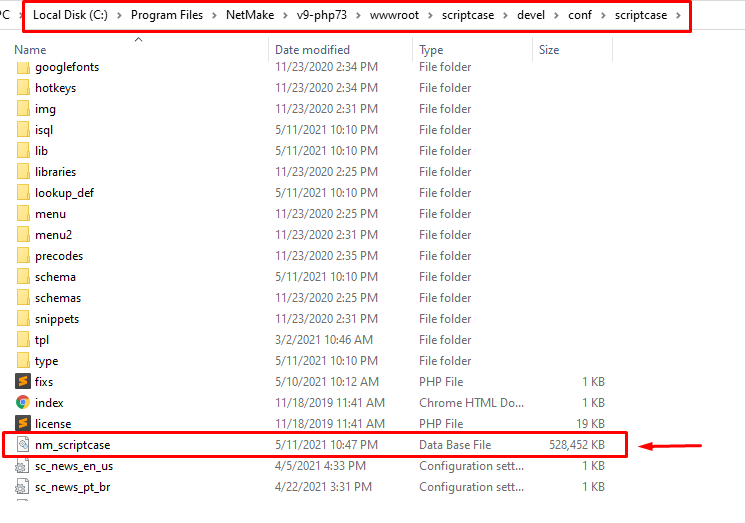745x523 pixels.
Task: Select the sc_news_en_us file name
Action: pyautogui.click(x=74, y=466)
